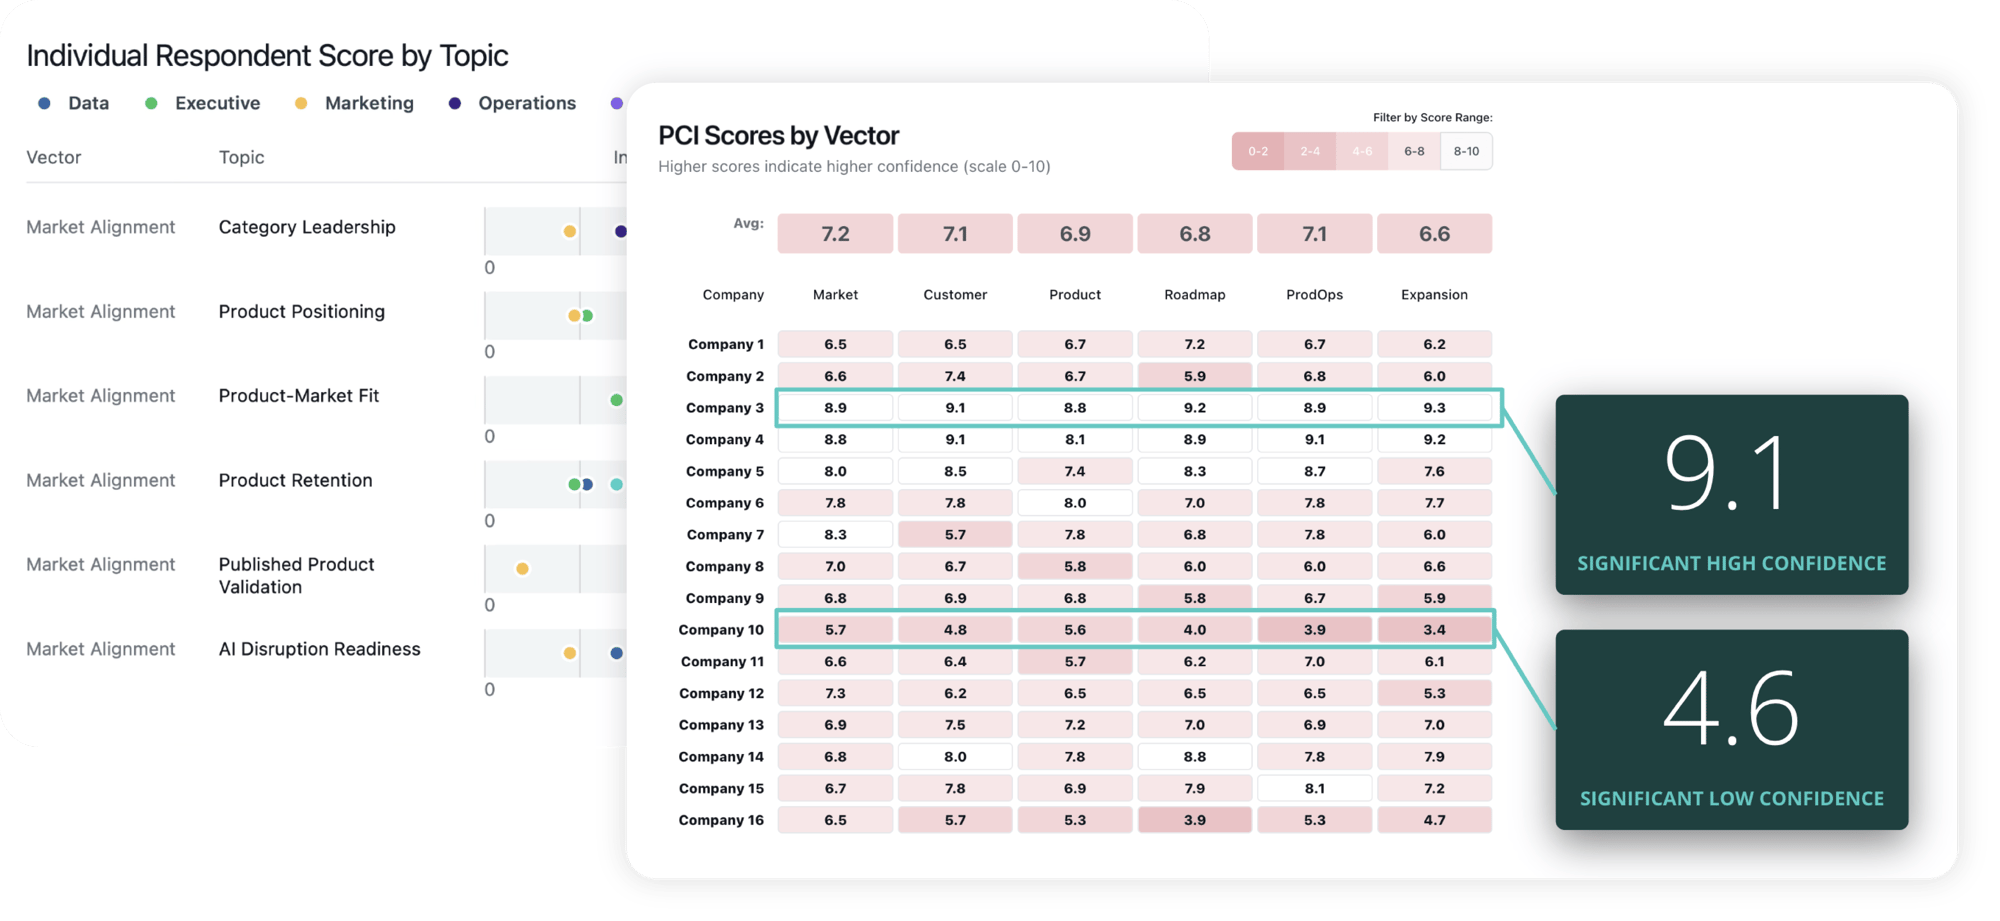Image resolution: width=2000 pixels, height=921 pixels.
Task: Toggle the 8-10 score range filter
Action: [1466, 151]
